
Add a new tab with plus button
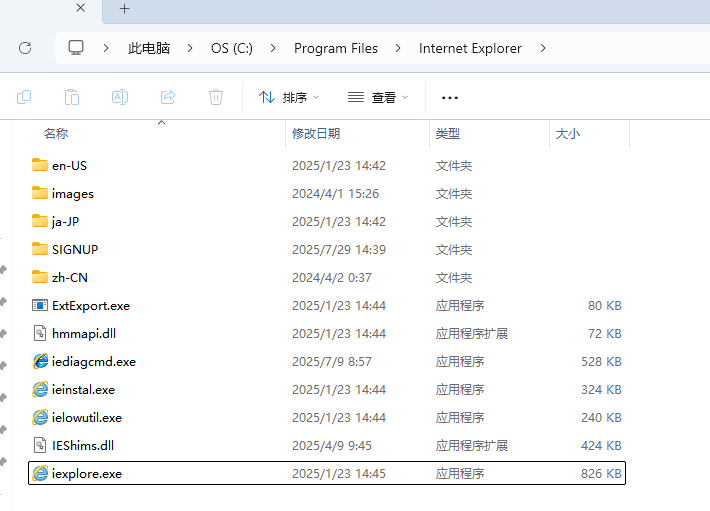coord(125,8)
